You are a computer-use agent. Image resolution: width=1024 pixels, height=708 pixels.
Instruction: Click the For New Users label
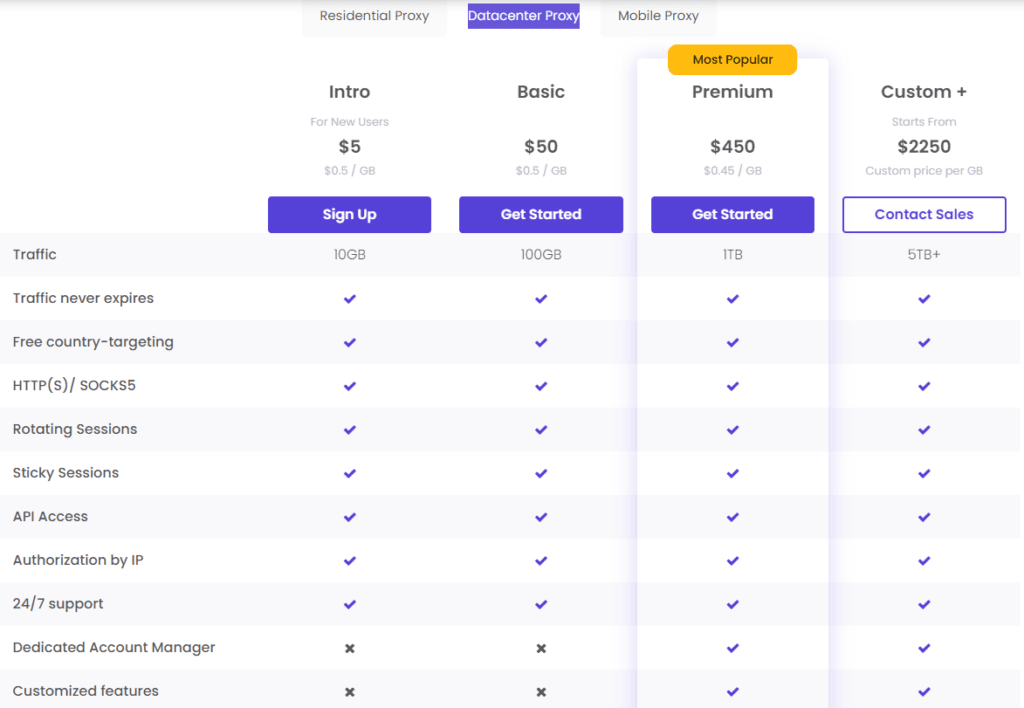coord(349,121)
